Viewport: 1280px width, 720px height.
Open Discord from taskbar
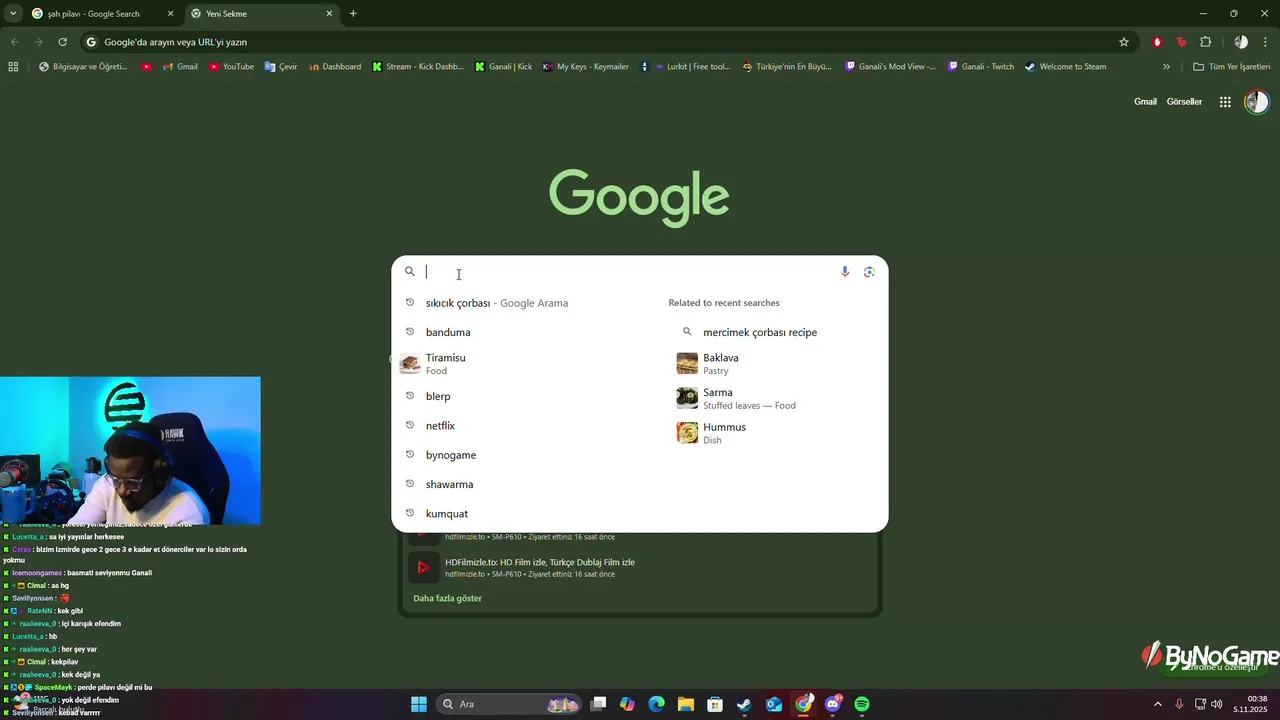point(833,704)
